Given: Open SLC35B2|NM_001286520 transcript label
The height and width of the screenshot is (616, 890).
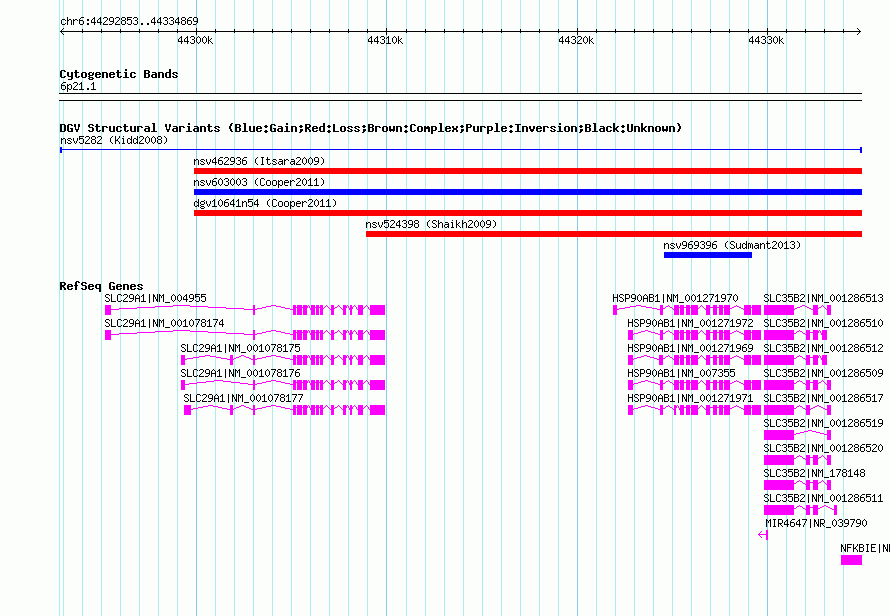Looking at the screenshot, I should (x=824, y=448).
